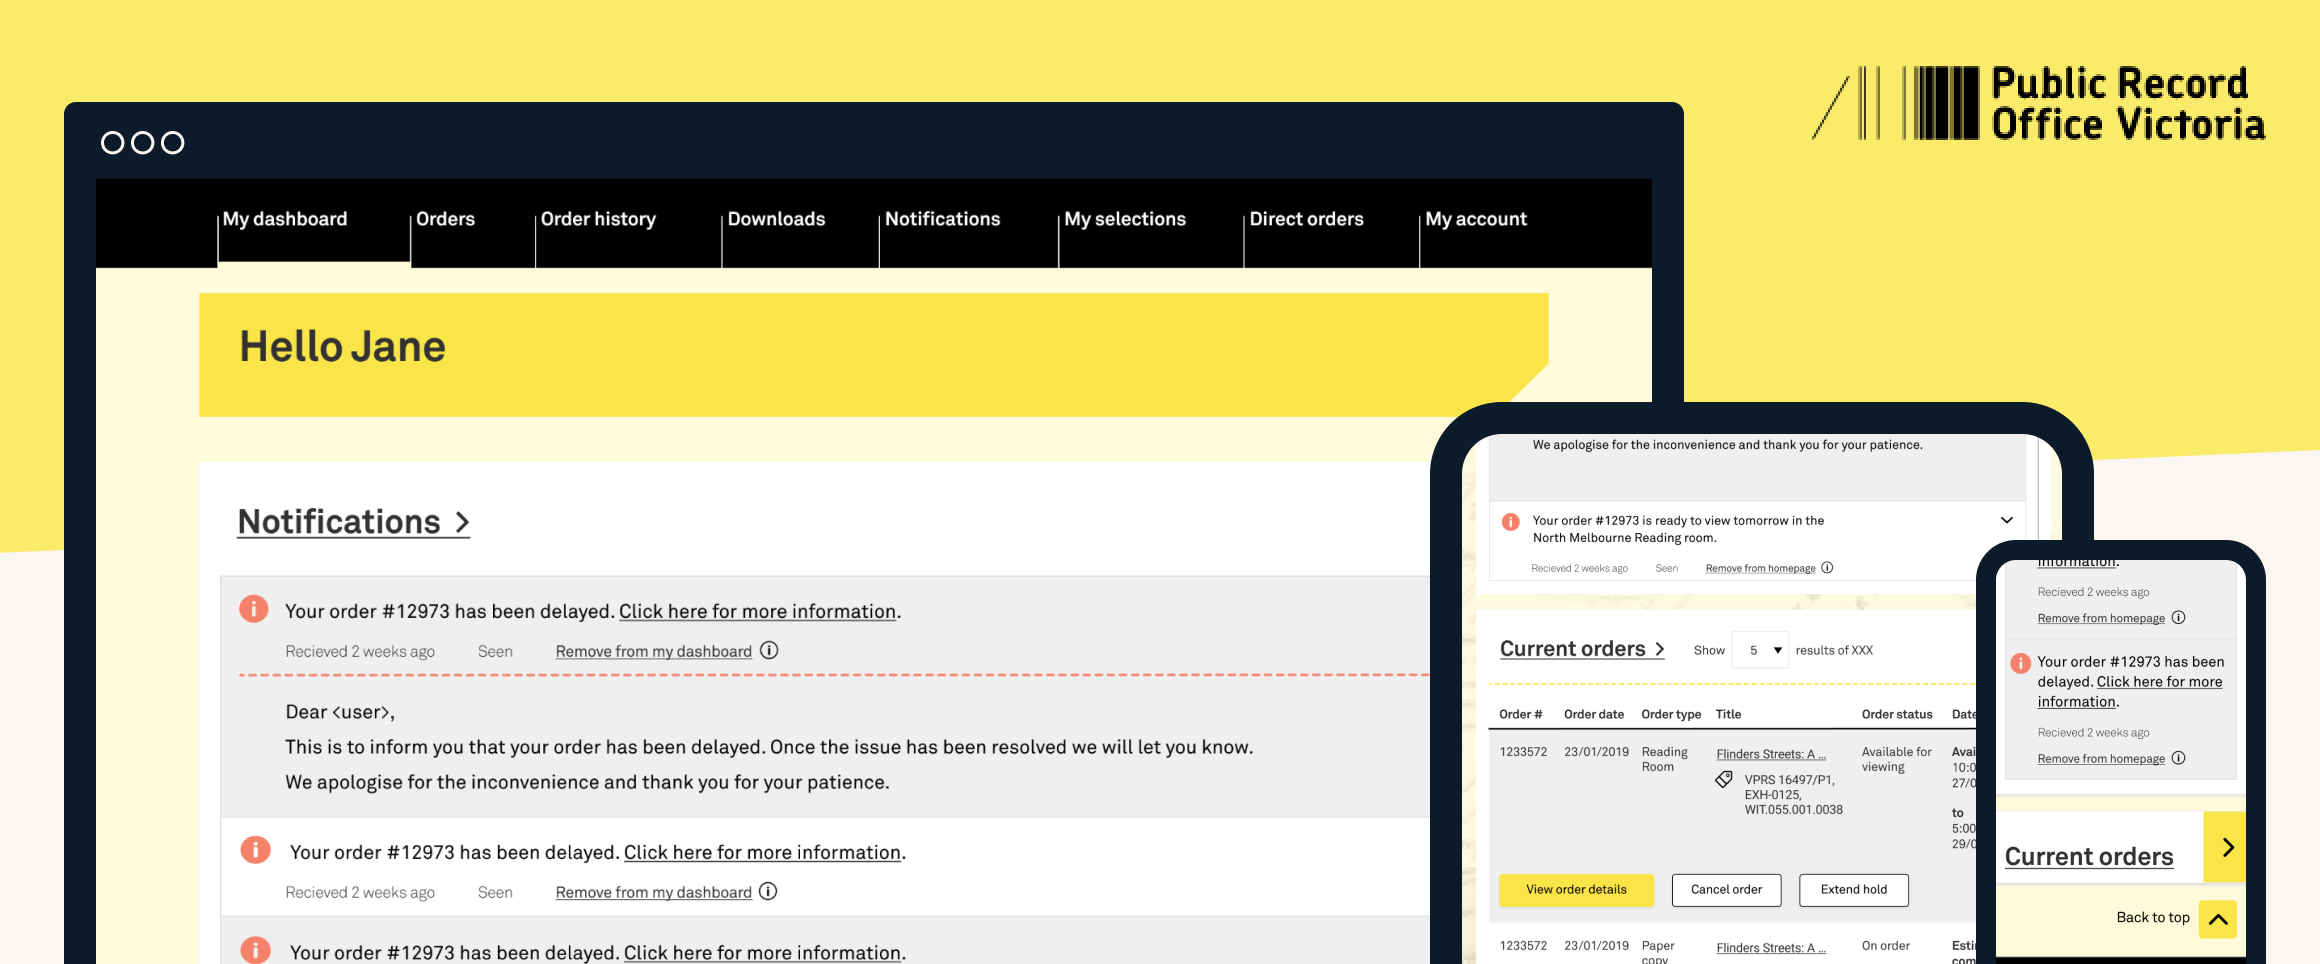Open the Order history tab
The width and height of the screenshot is (2320, 964).
tap(598, 219)
